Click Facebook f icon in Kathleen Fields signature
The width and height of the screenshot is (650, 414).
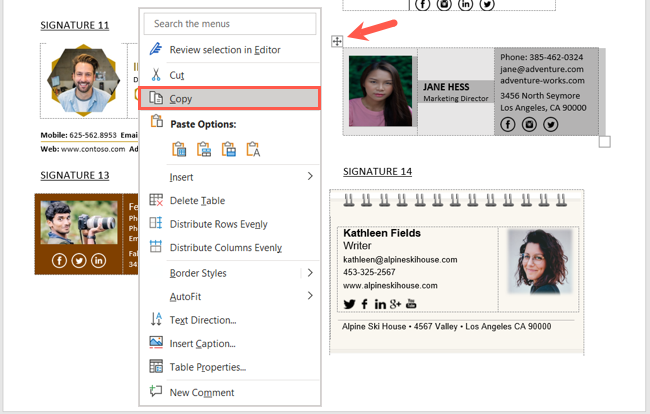point(364,304)
